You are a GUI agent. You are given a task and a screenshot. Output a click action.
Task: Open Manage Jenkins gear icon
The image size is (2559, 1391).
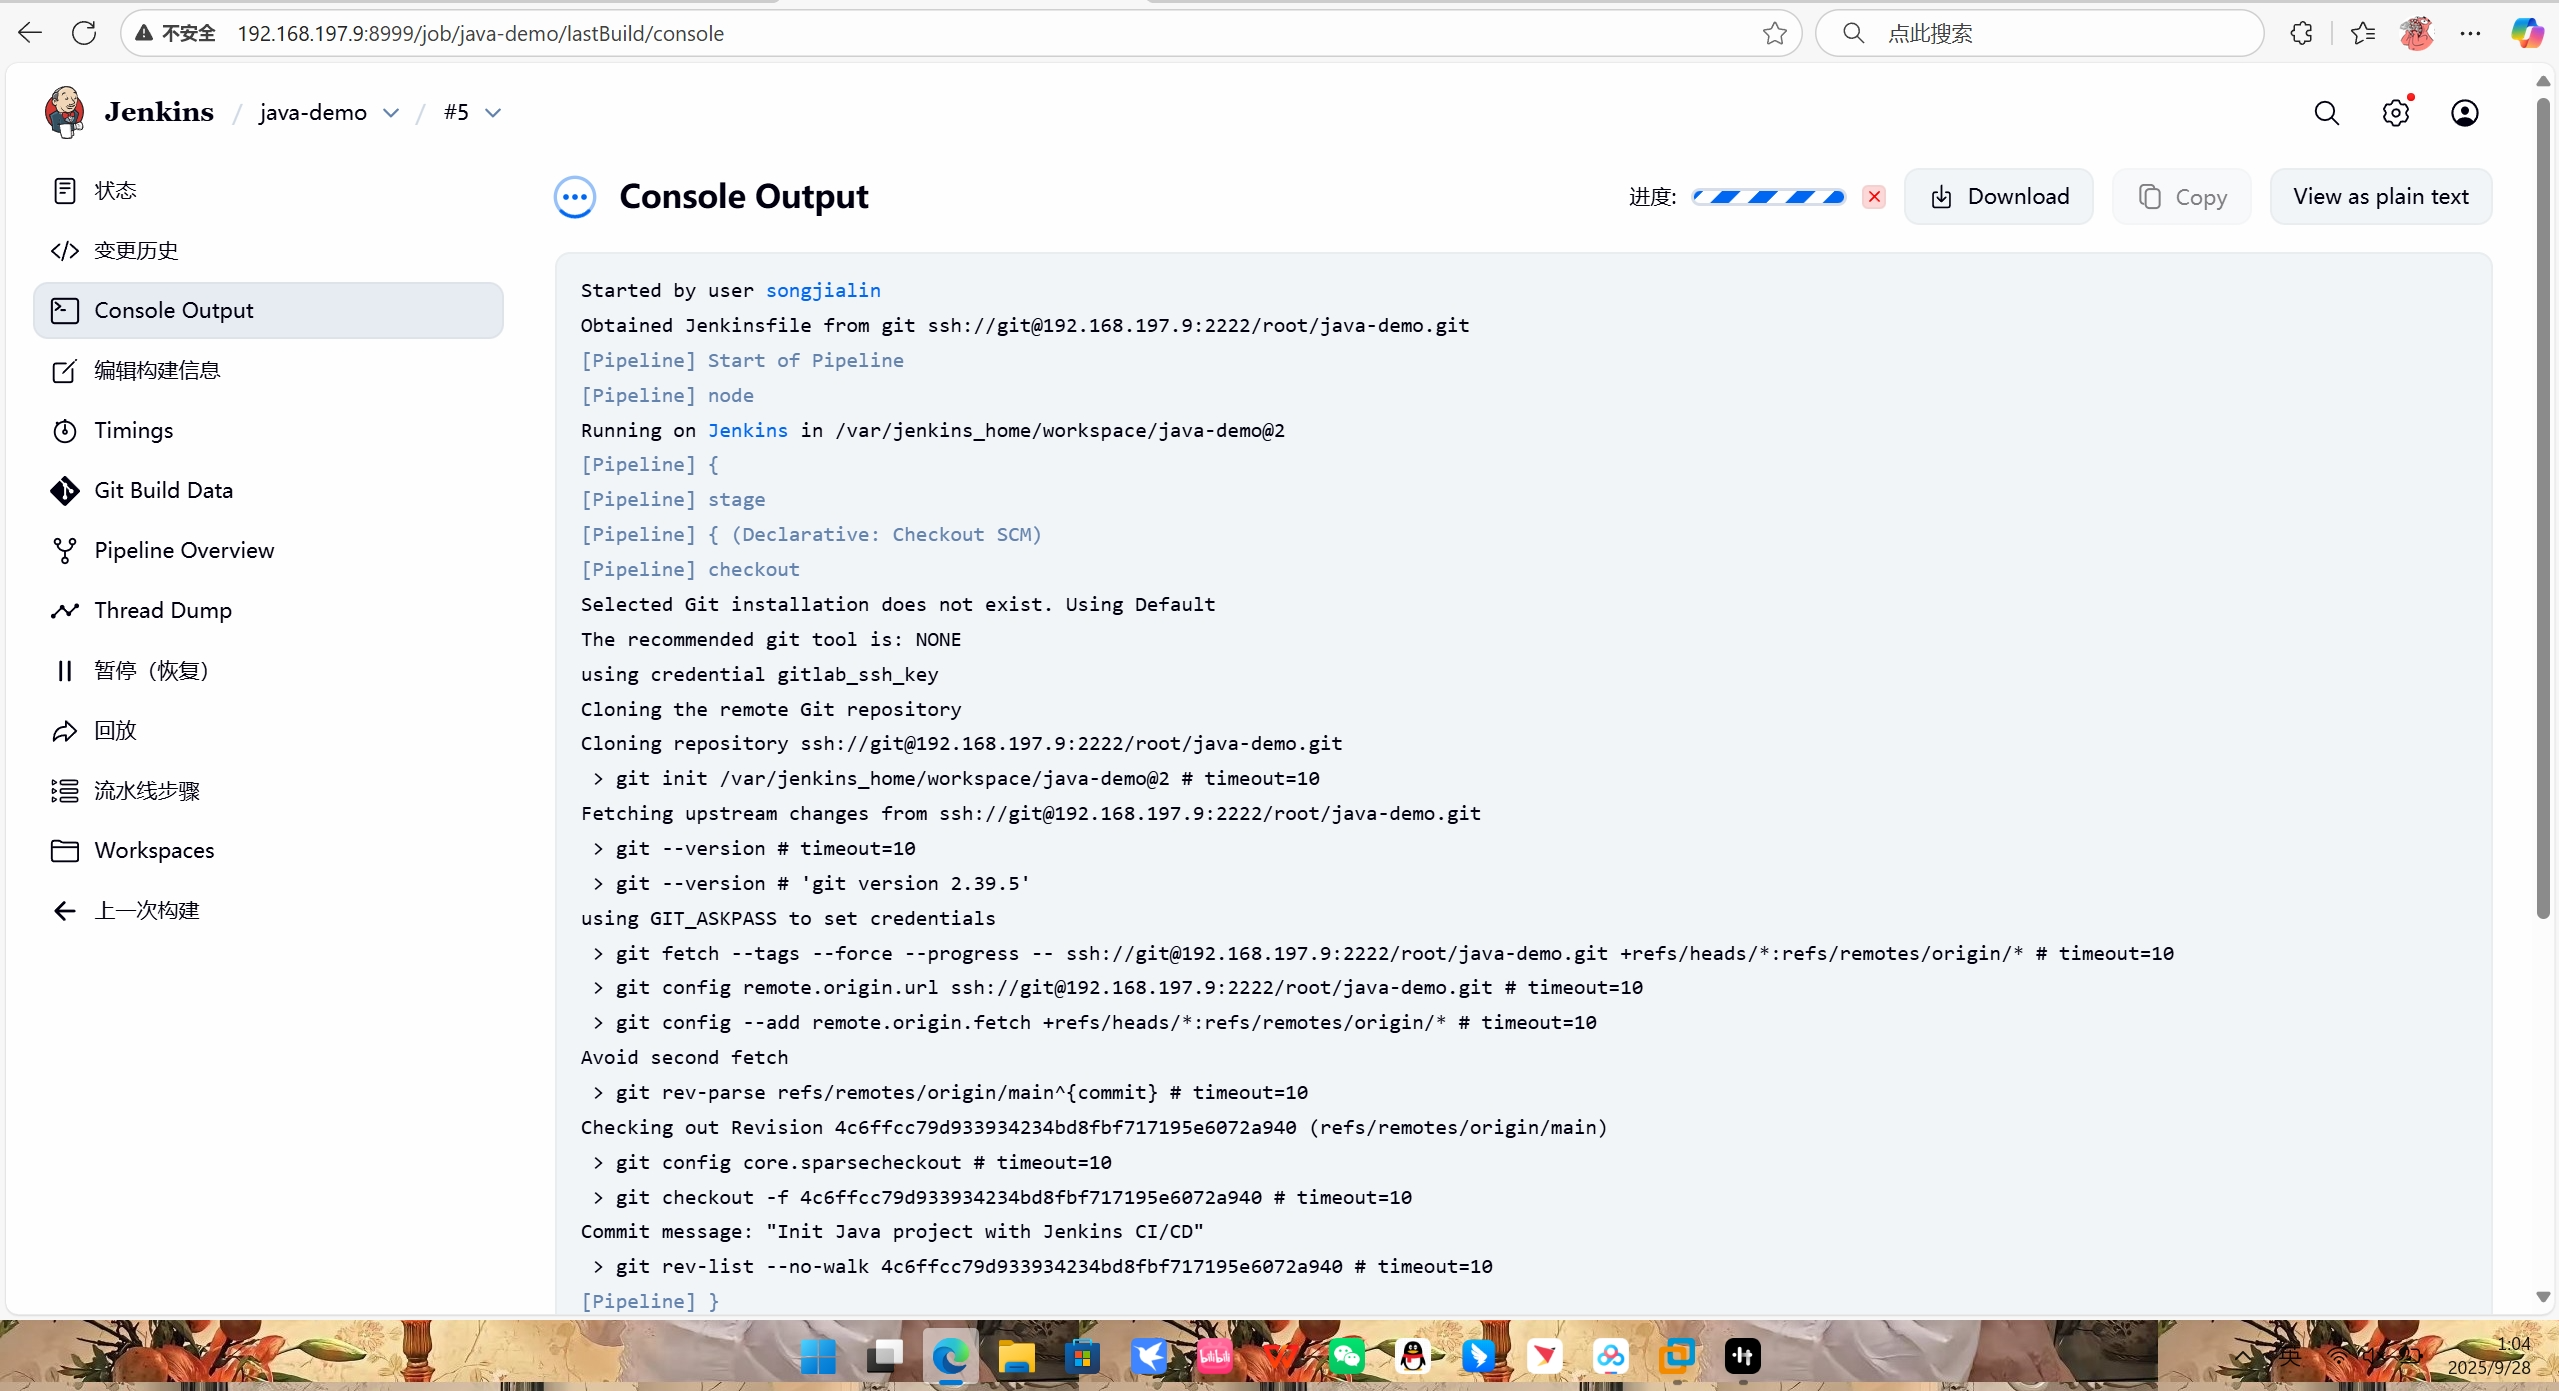pyautogui.click(x=2396, y=113)
